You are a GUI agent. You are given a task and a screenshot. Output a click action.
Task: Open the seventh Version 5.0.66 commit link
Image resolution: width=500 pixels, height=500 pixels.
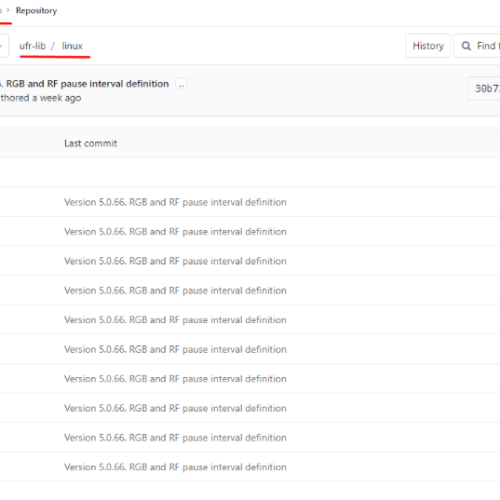coord(175,379)
